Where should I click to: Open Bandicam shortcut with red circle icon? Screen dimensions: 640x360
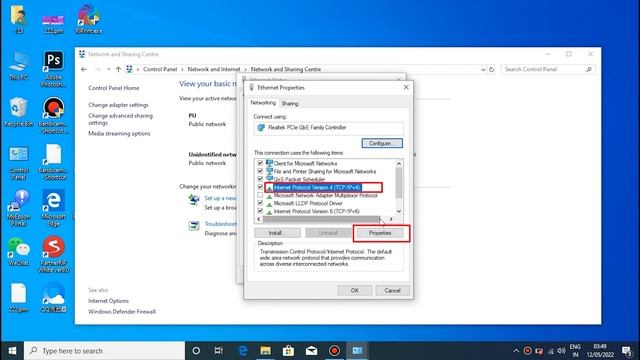[53, 115]
